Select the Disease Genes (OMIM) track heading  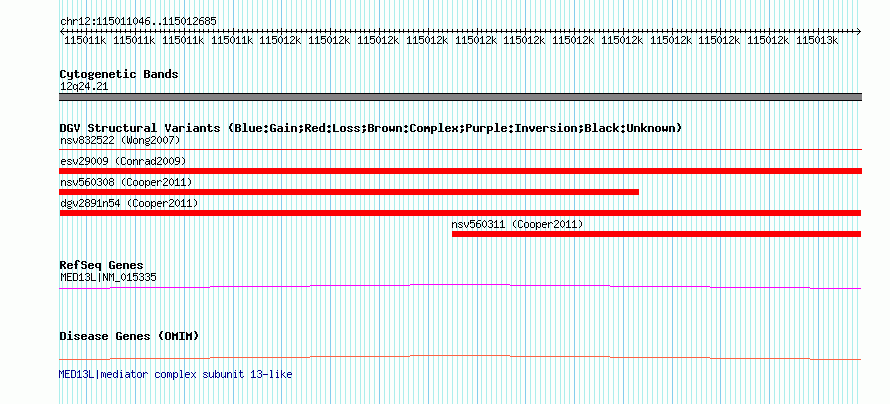coord(129,336)
